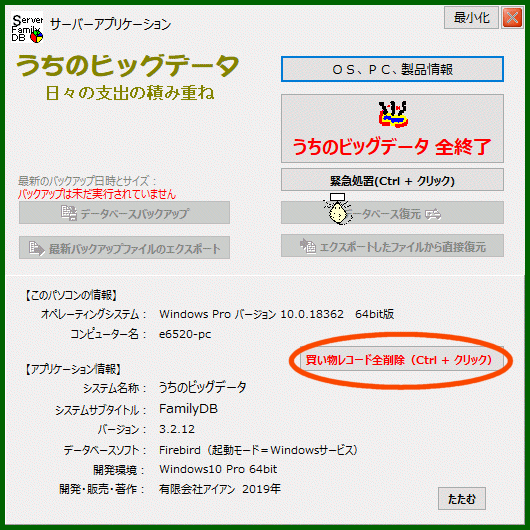The width and height of the screenshot is (530, 530).
Task: Click エクスポートしたファイルから直接復元 button
Action: click(392, 246)
